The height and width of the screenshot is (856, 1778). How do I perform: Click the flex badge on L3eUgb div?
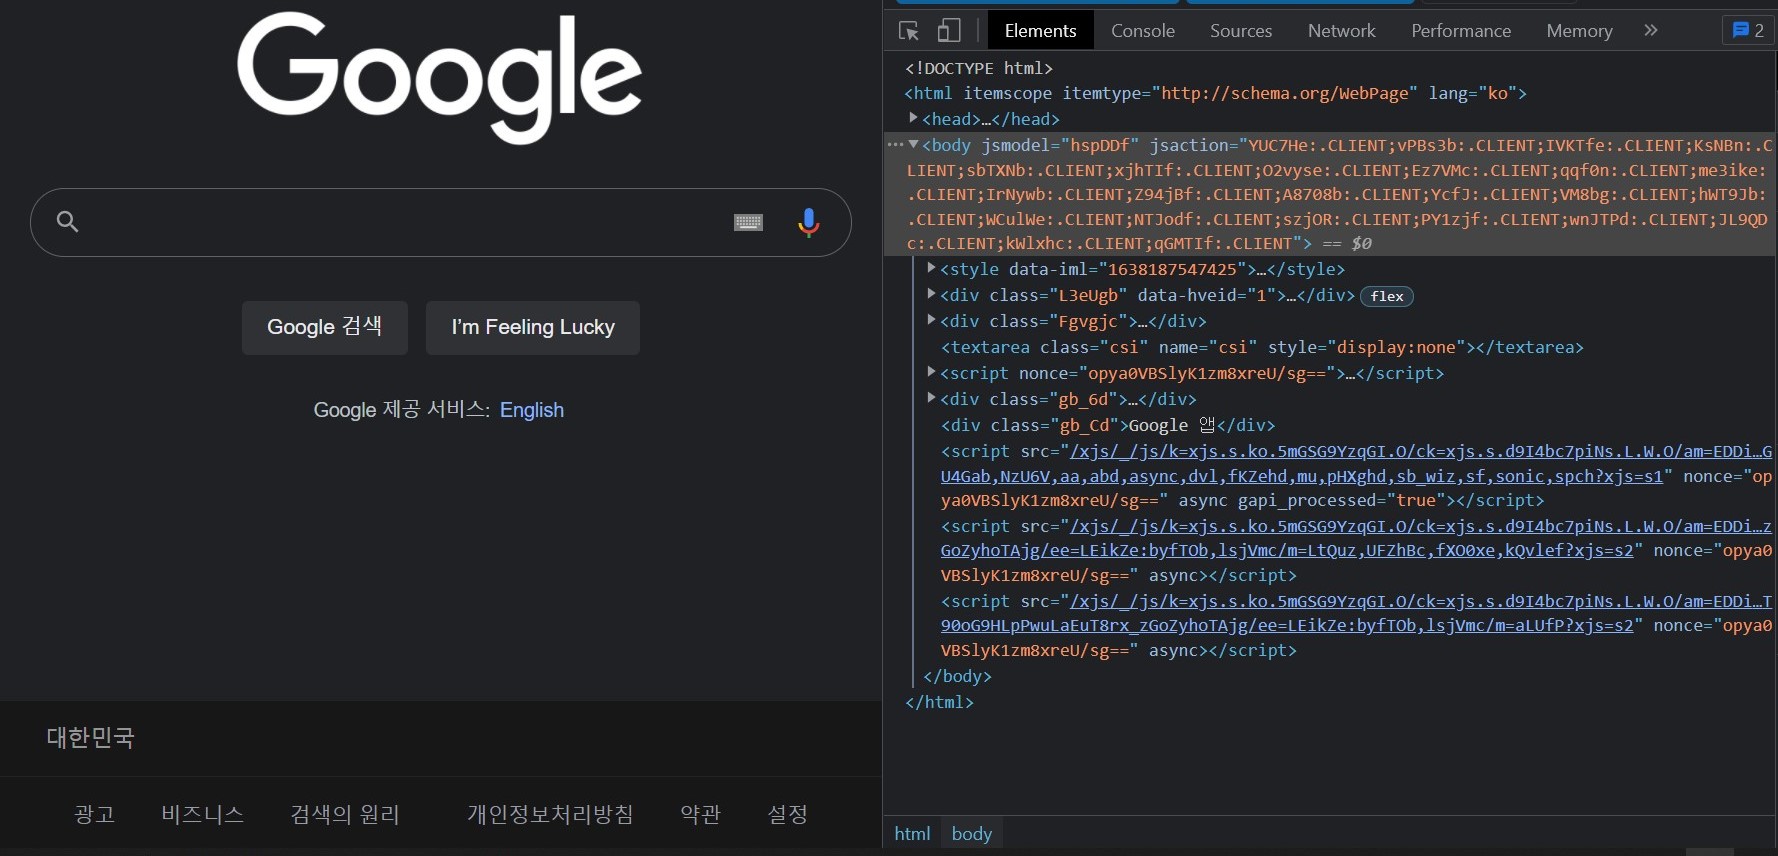click(1387, 296)
